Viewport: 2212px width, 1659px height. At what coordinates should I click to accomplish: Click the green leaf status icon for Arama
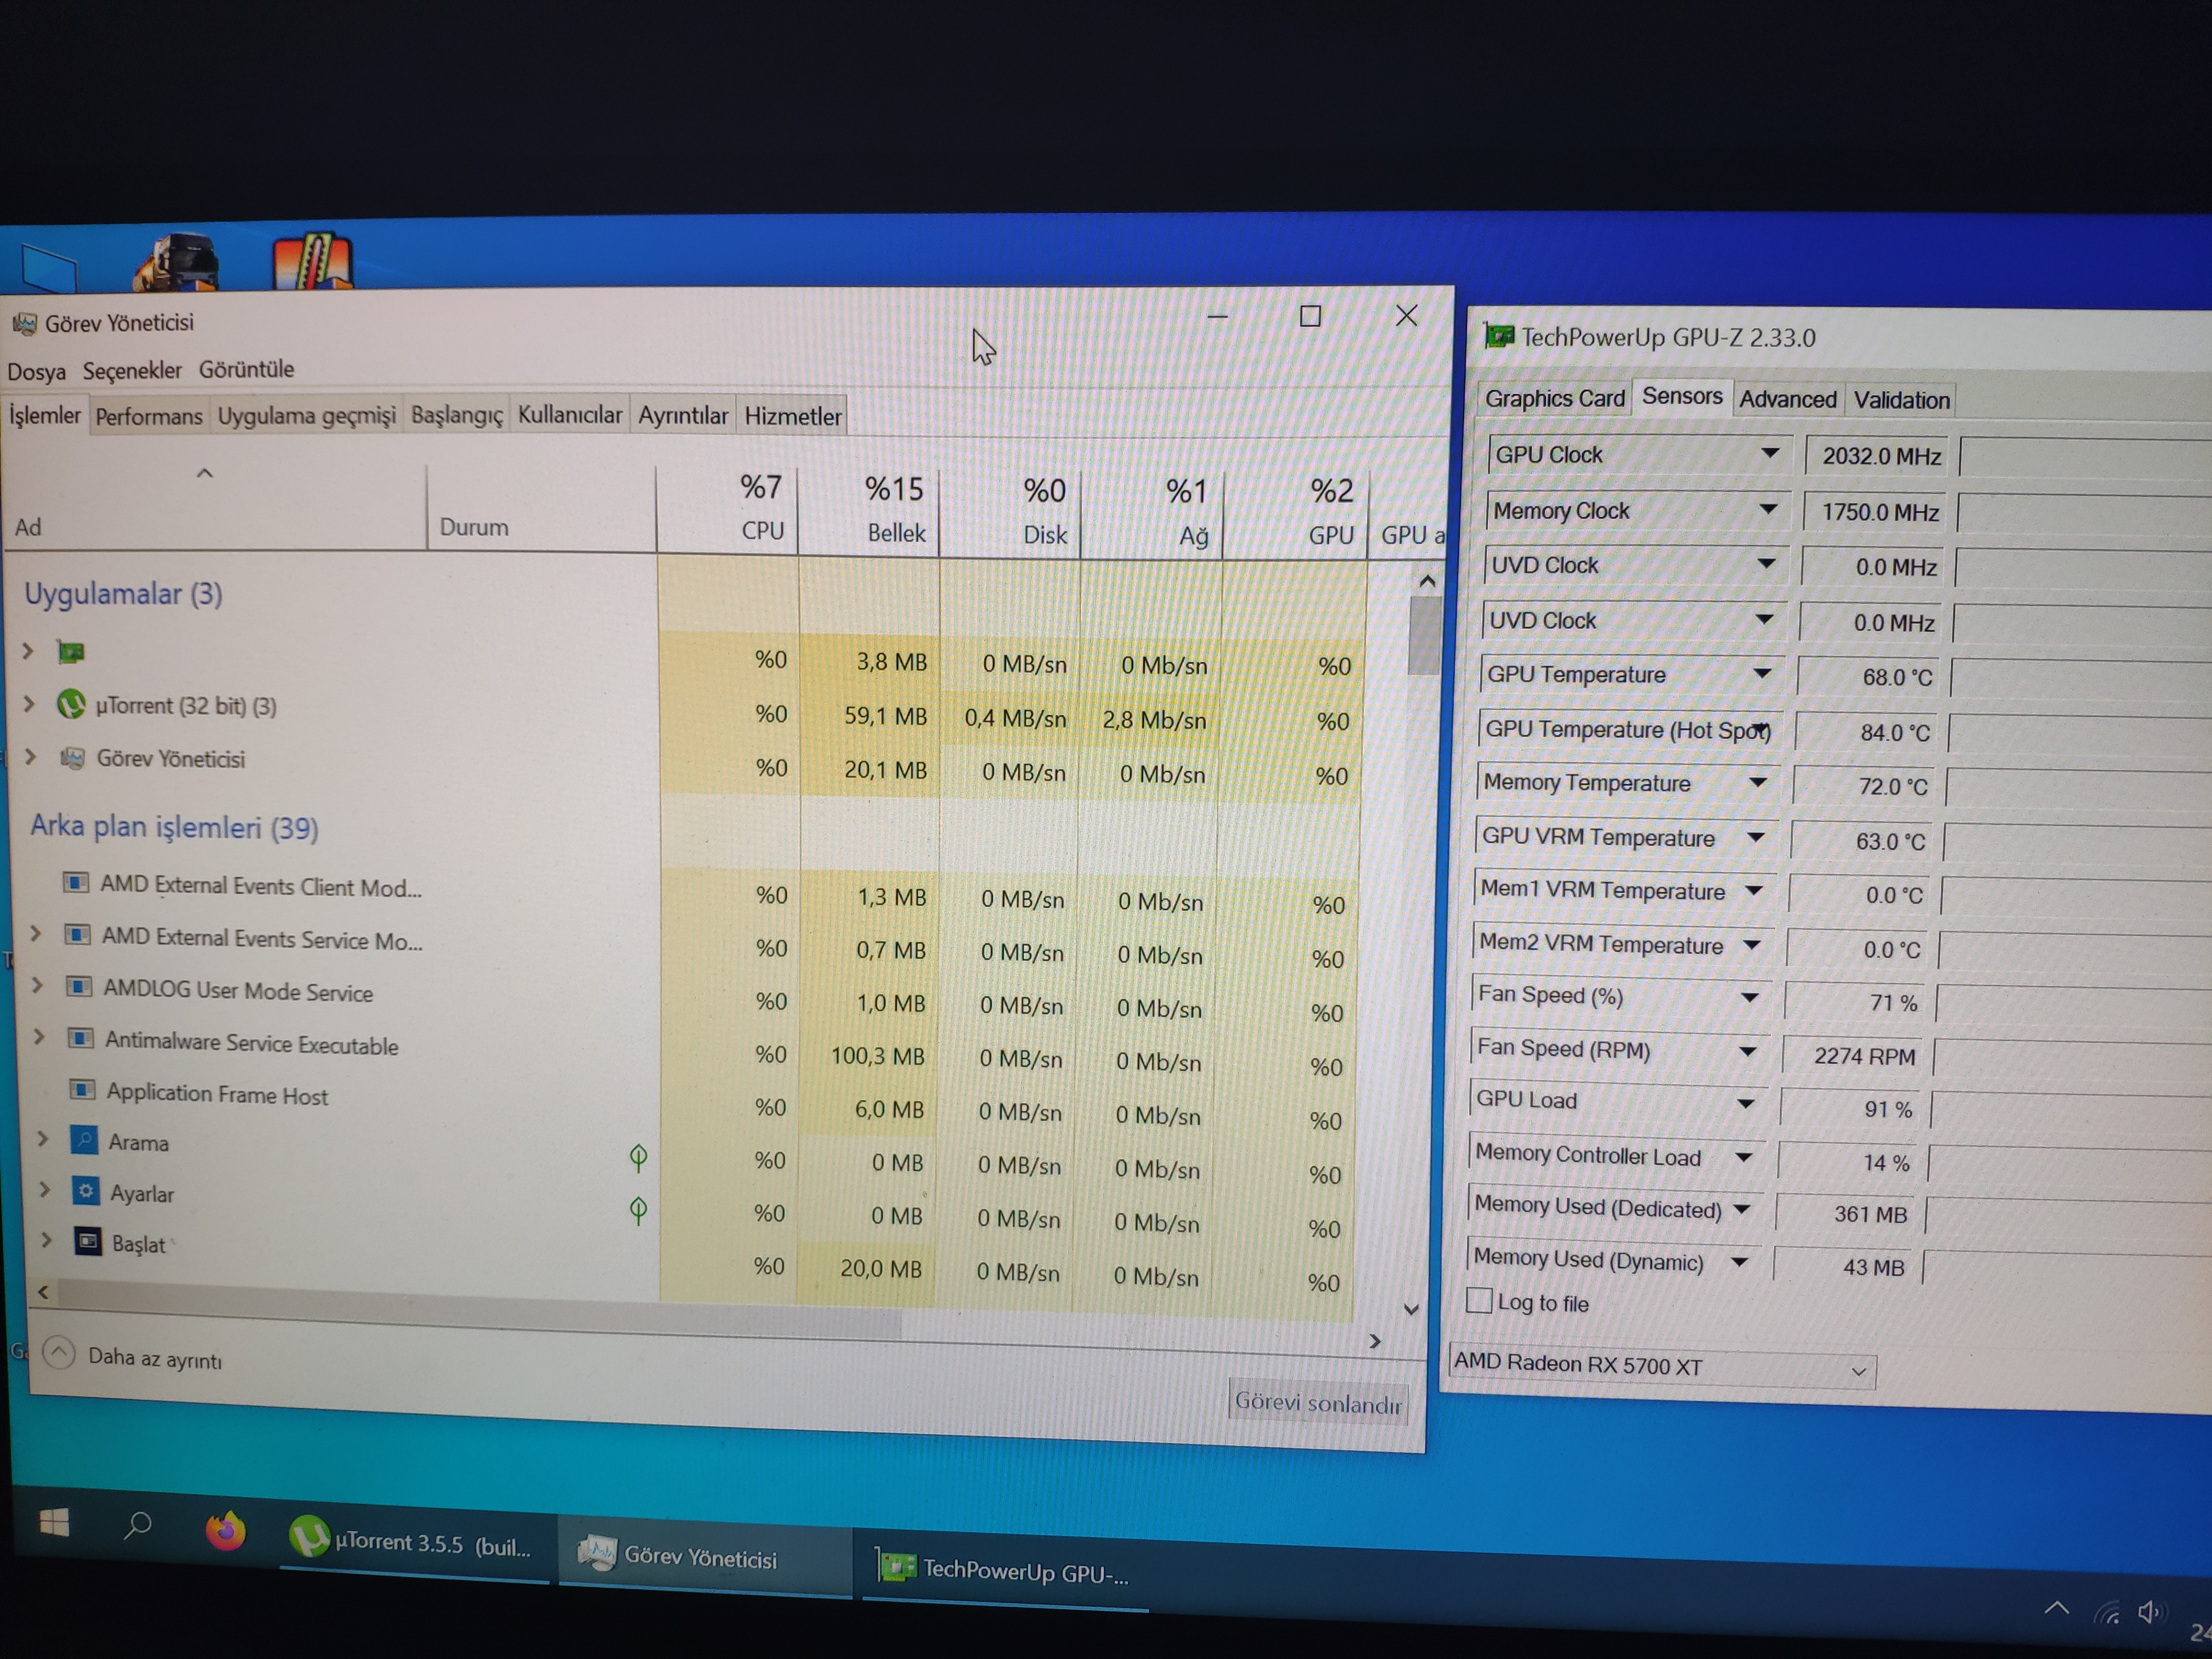pyautogui.click(x=638, y=1158)
